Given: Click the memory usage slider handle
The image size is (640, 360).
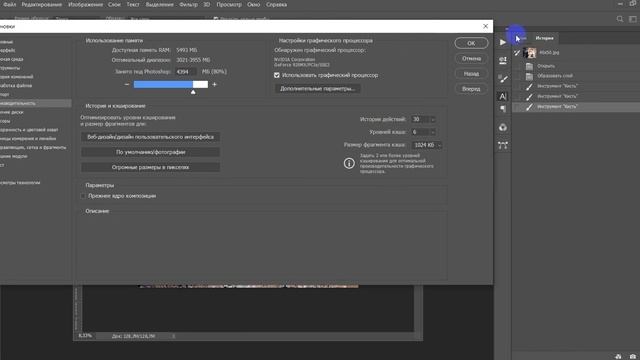Looking at the screenshot, I should click(193, 92).
